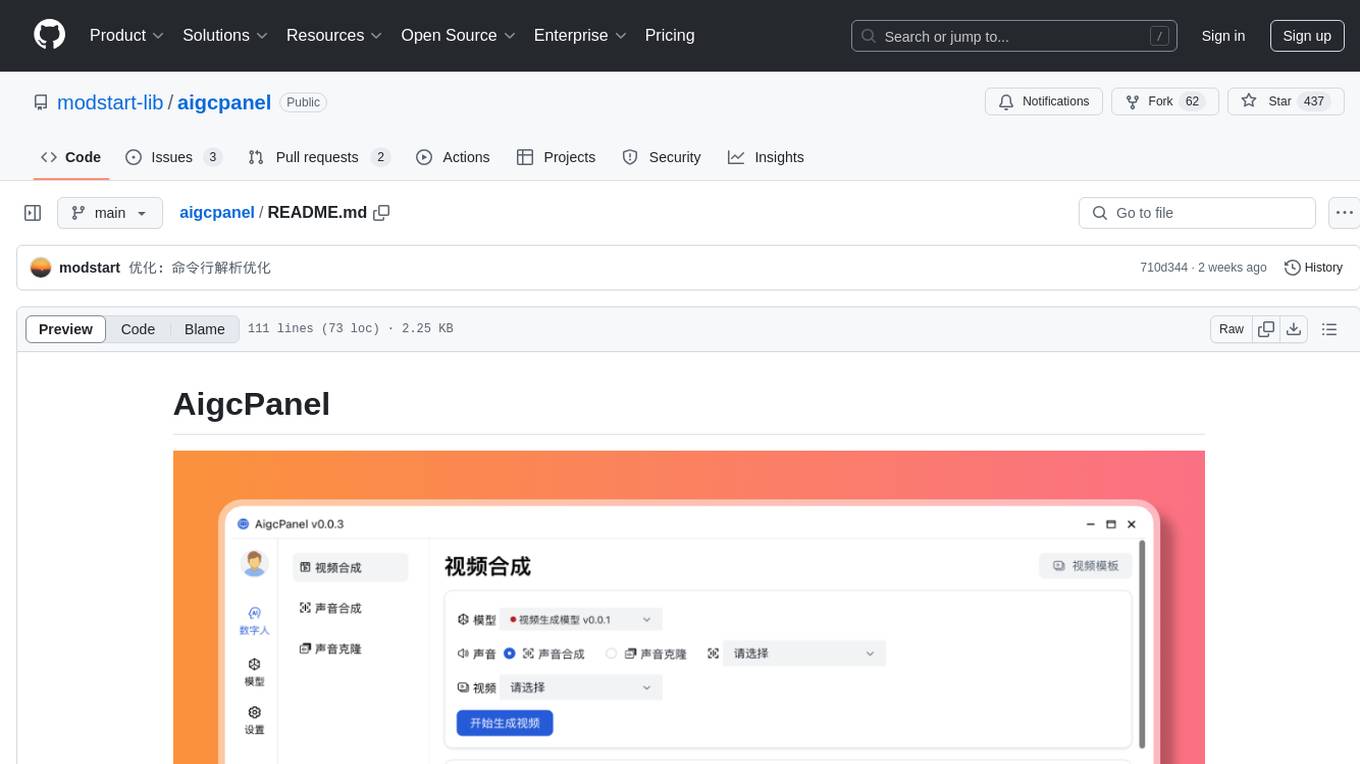The image size is (1360, 764).
Task: Open the 请选择 voice dropdown
Action: point(804,654)
